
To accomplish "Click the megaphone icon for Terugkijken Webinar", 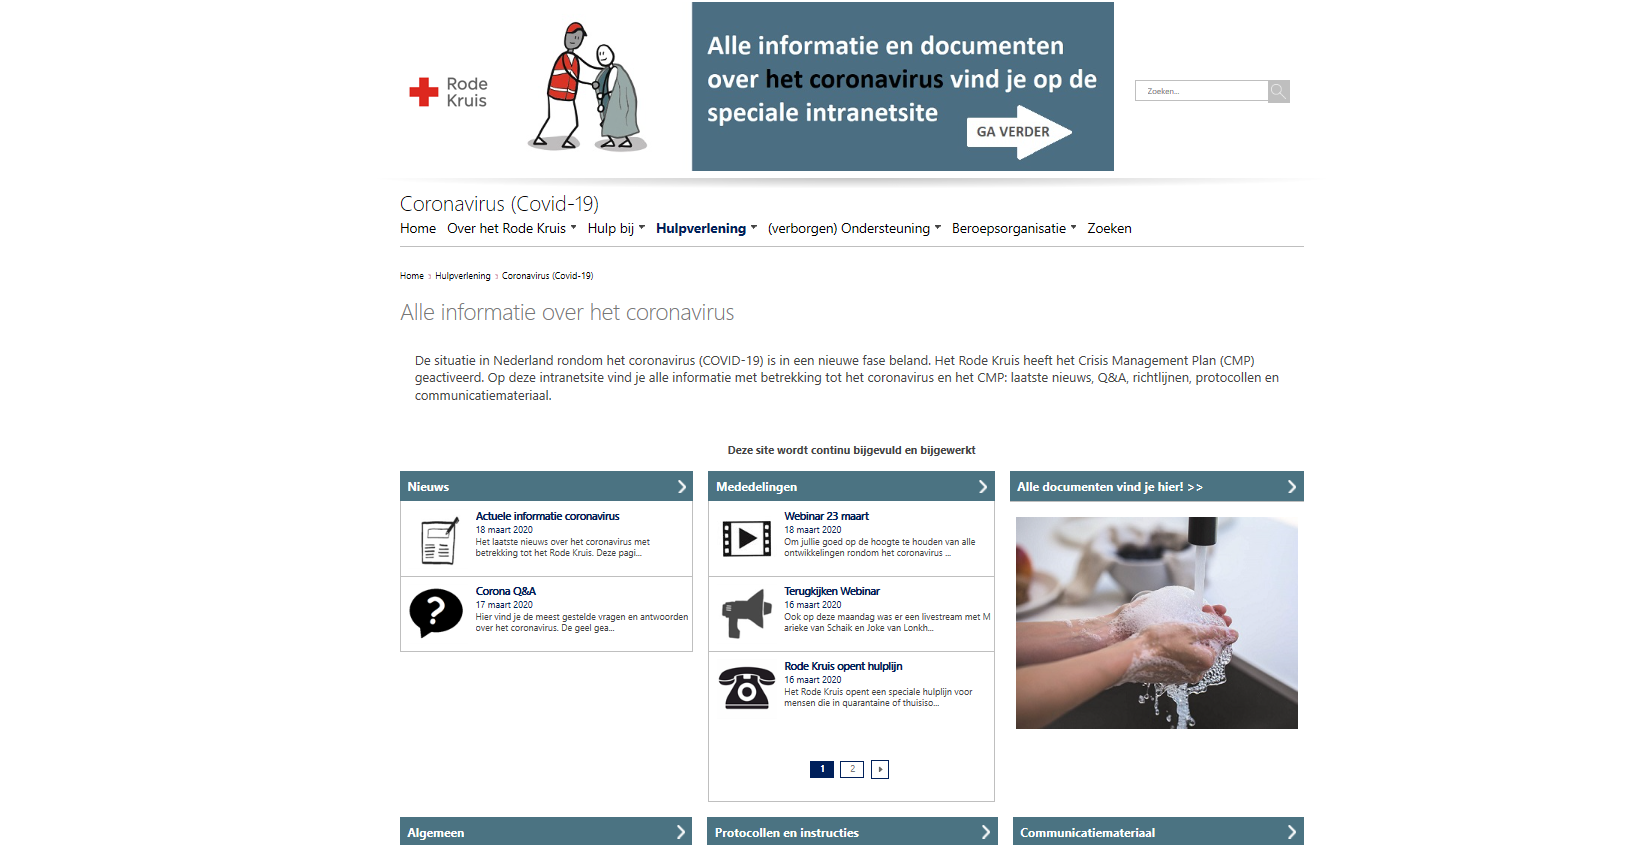I will (746, 613).
